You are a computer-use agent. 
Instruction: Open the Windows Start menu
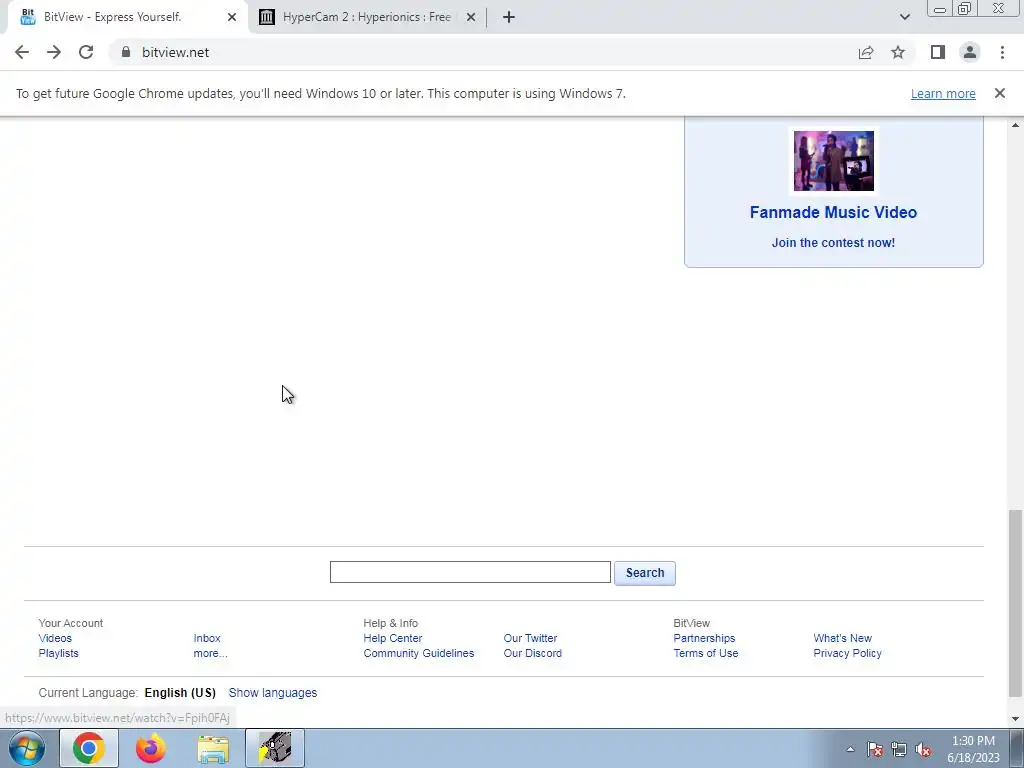pyautogui.click(x=27, y=748)
